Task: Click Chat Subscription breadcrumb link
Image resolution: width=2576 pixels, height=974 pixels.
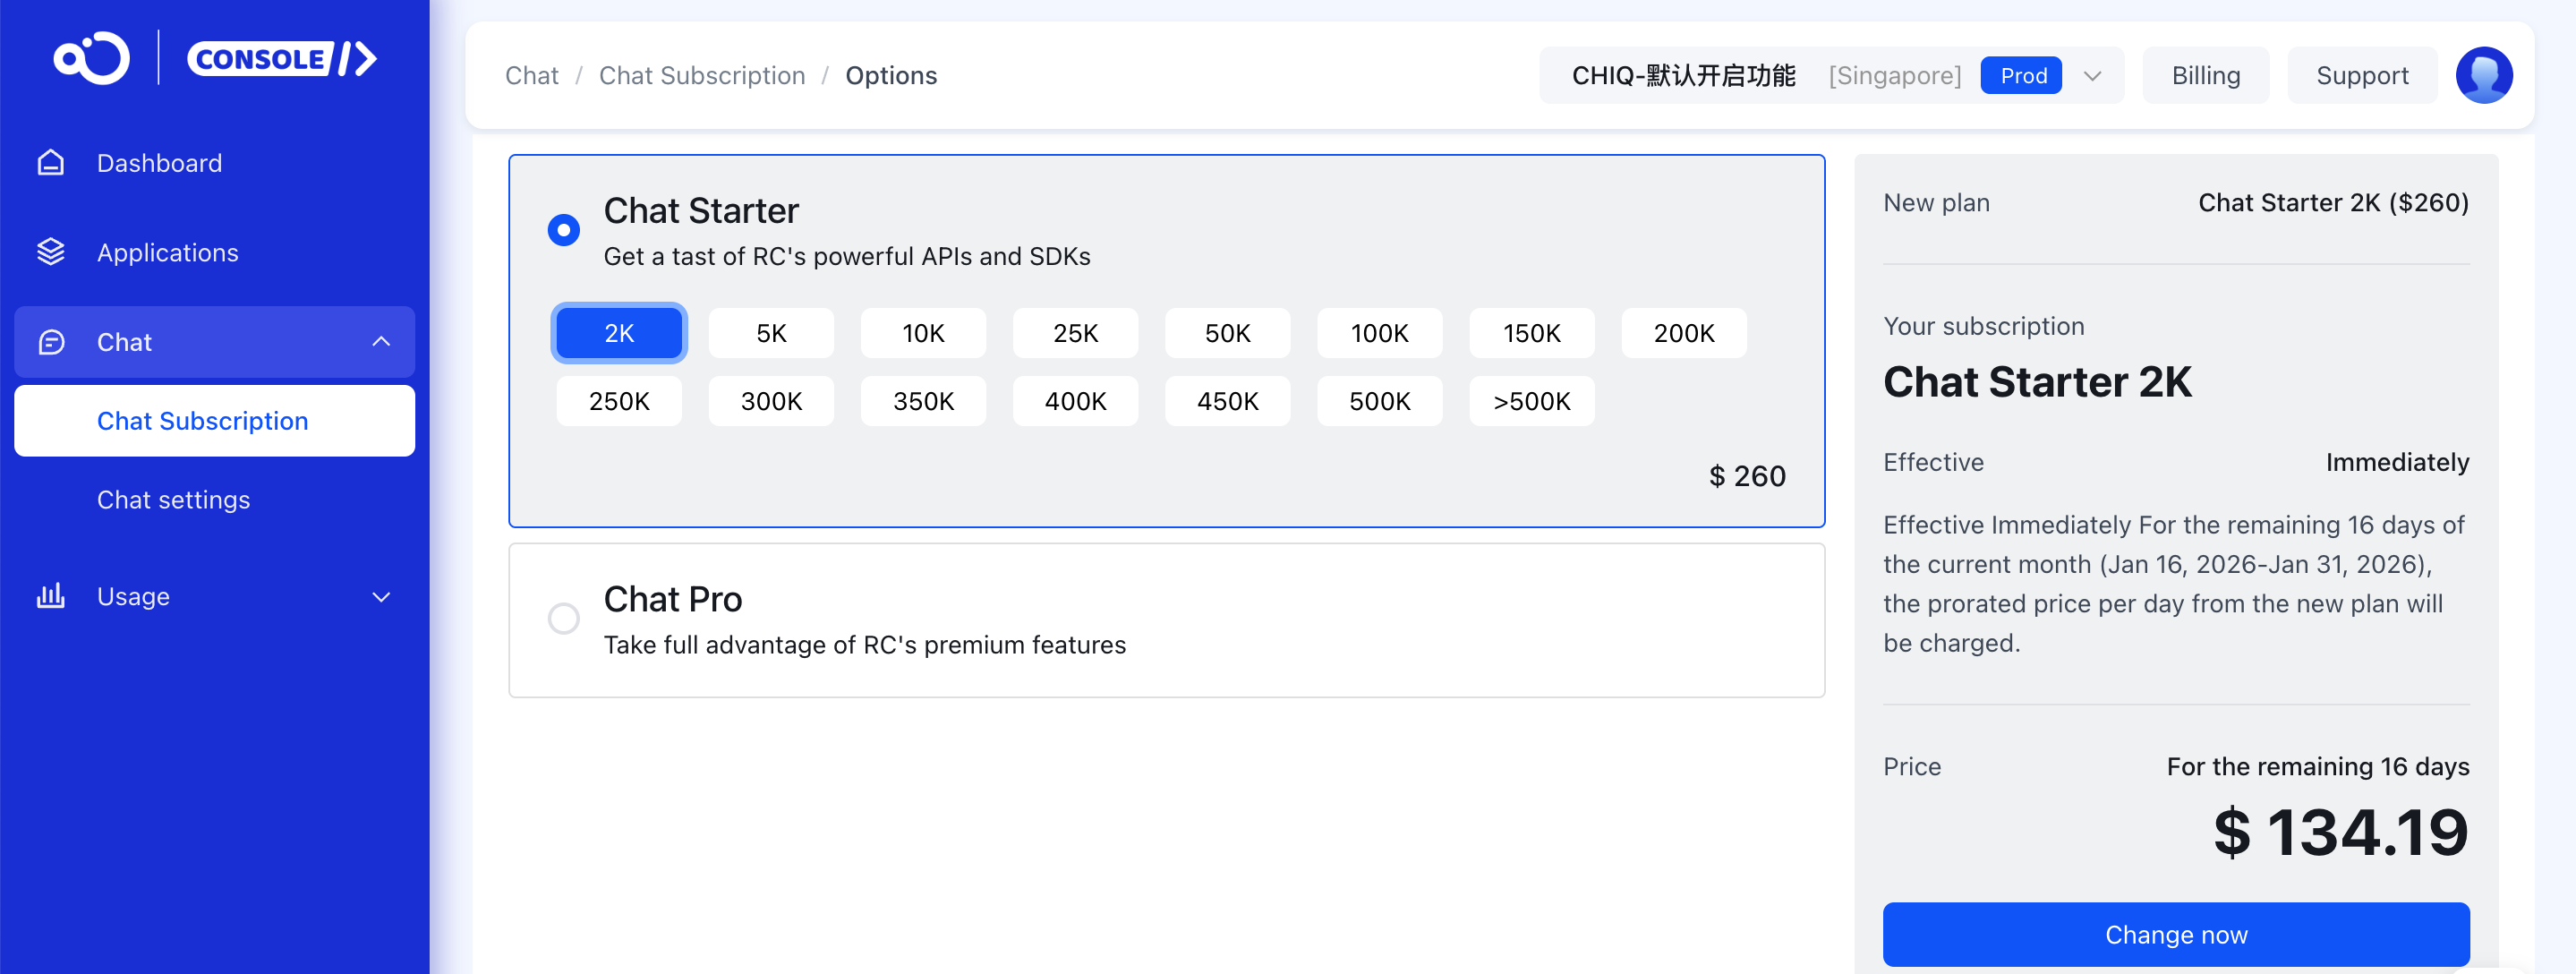Action: click(x=702, y=75)
